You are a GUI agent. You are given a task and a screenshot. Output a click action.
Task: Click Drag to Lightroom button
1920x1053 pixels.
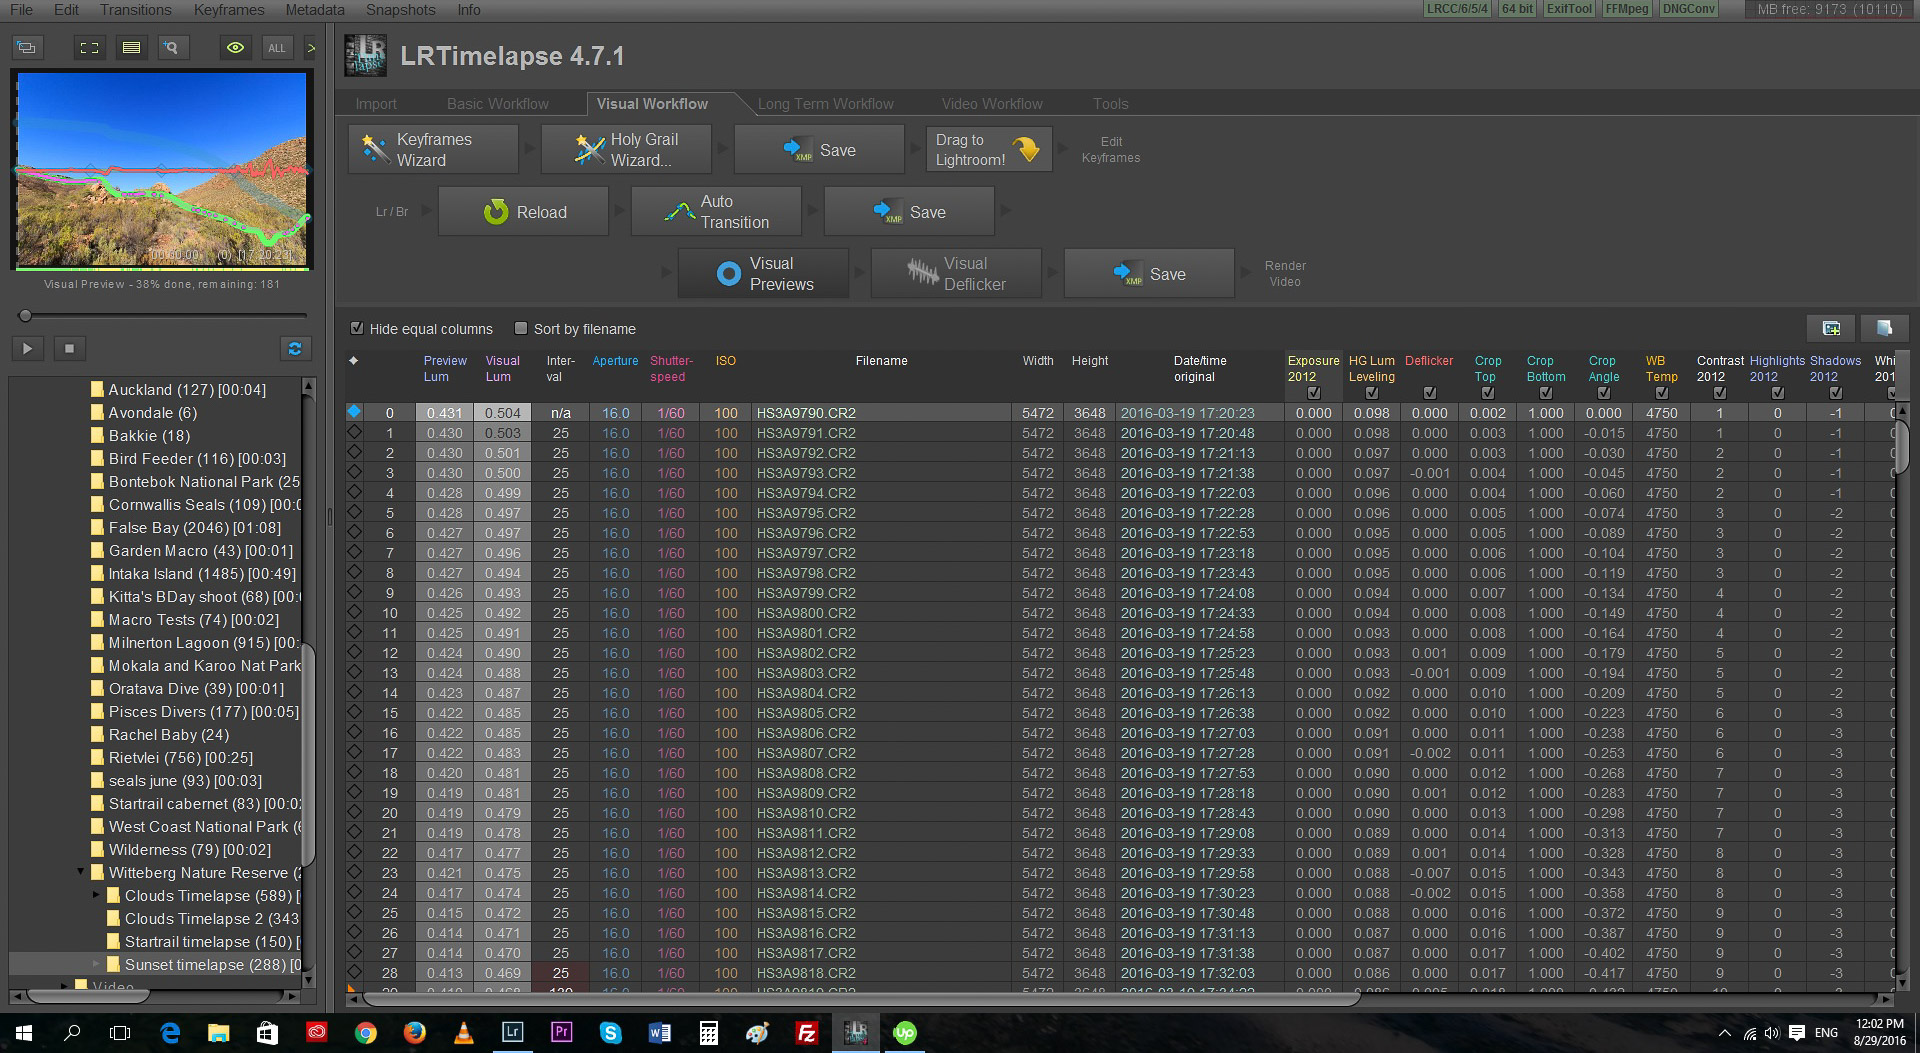pos(989,150)
